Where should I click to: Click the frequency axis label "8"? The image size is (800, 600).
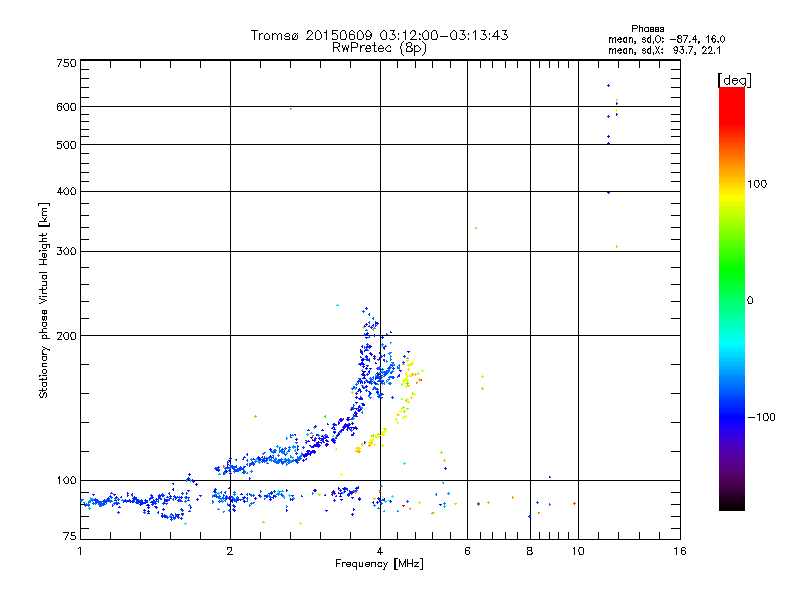pyautogui.click(x=530, y=551)
